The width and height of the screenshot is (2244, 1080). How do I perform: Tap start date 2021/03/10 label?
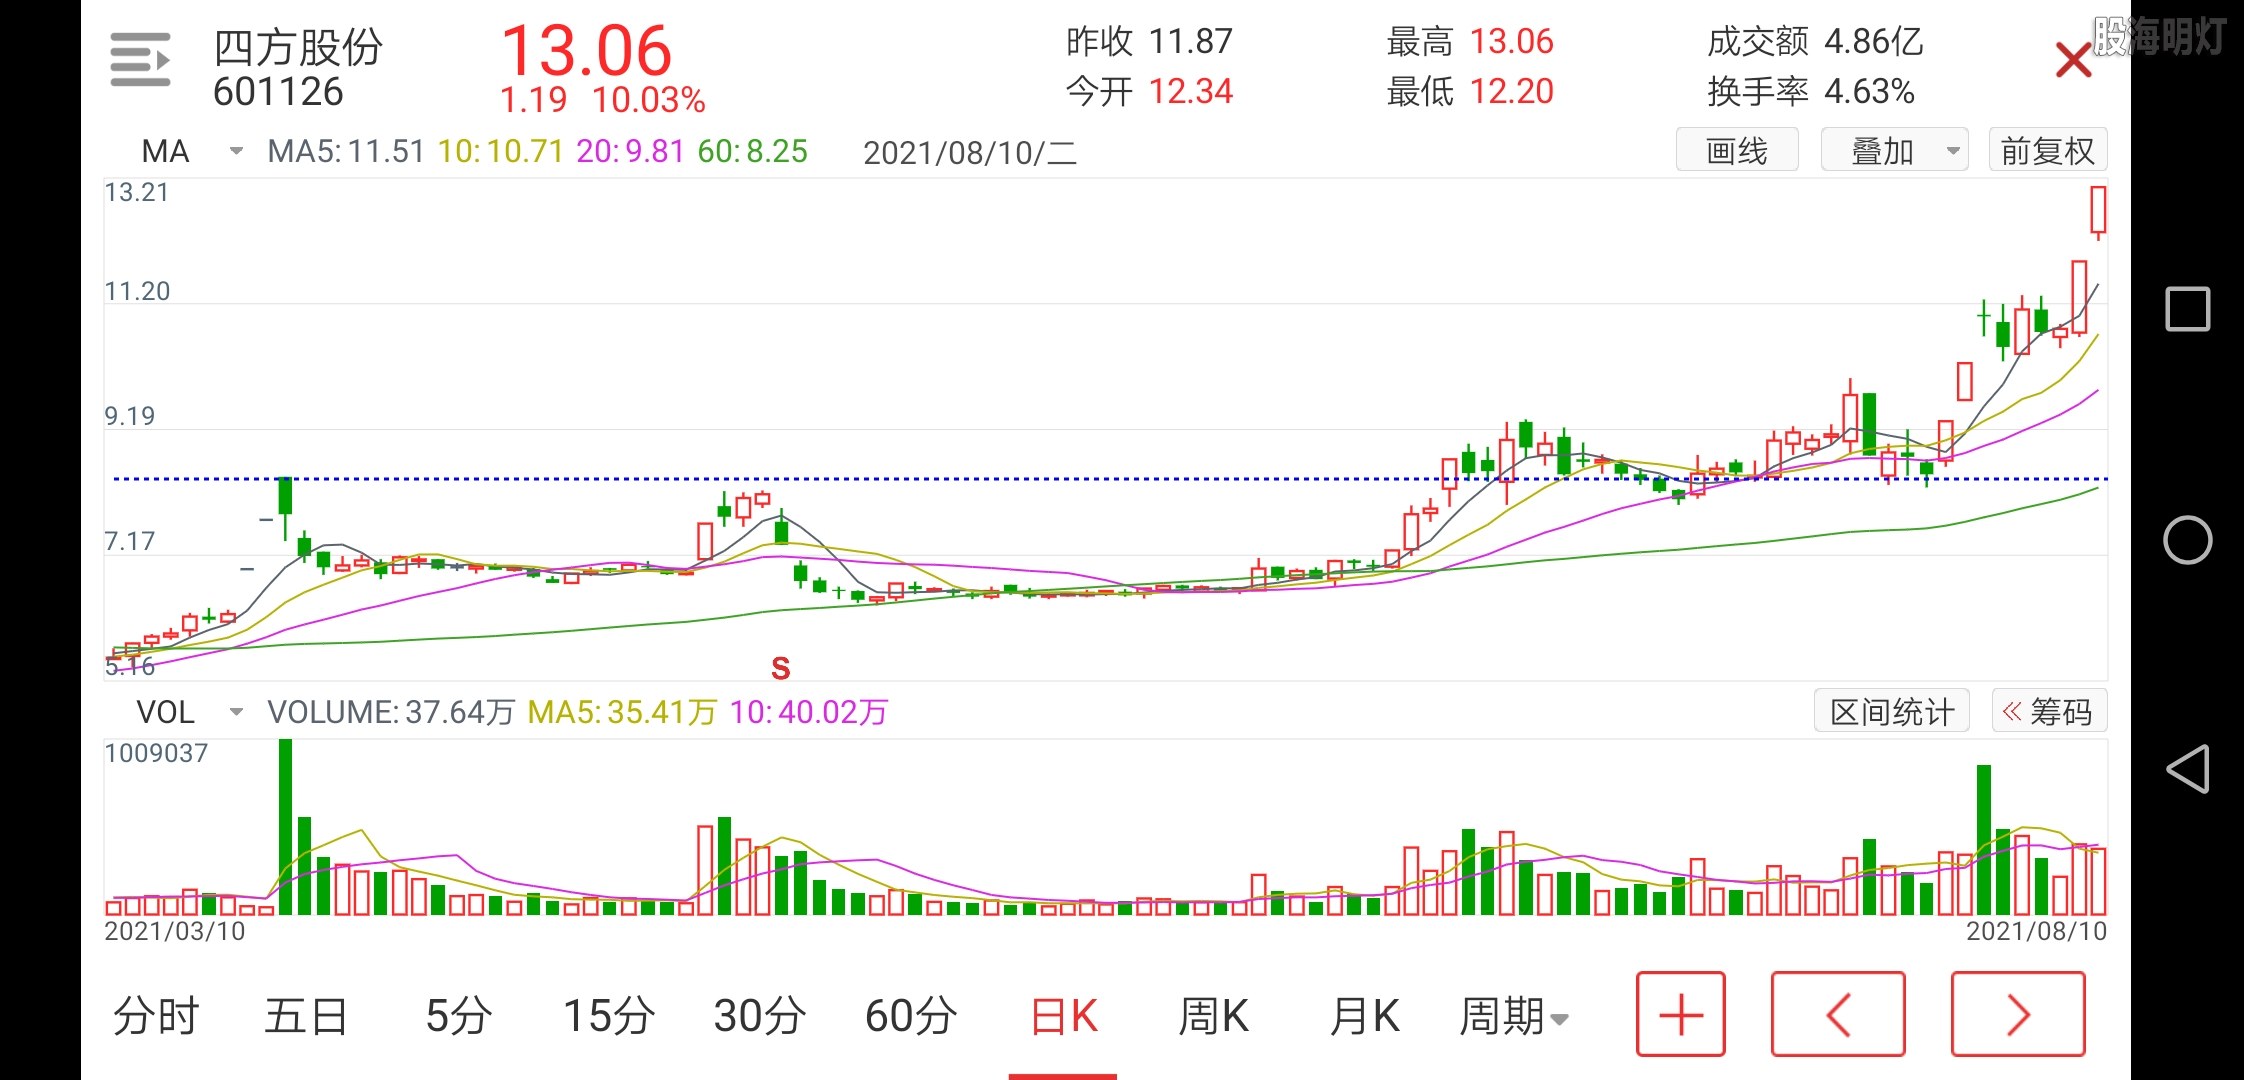tap(174, 931)
